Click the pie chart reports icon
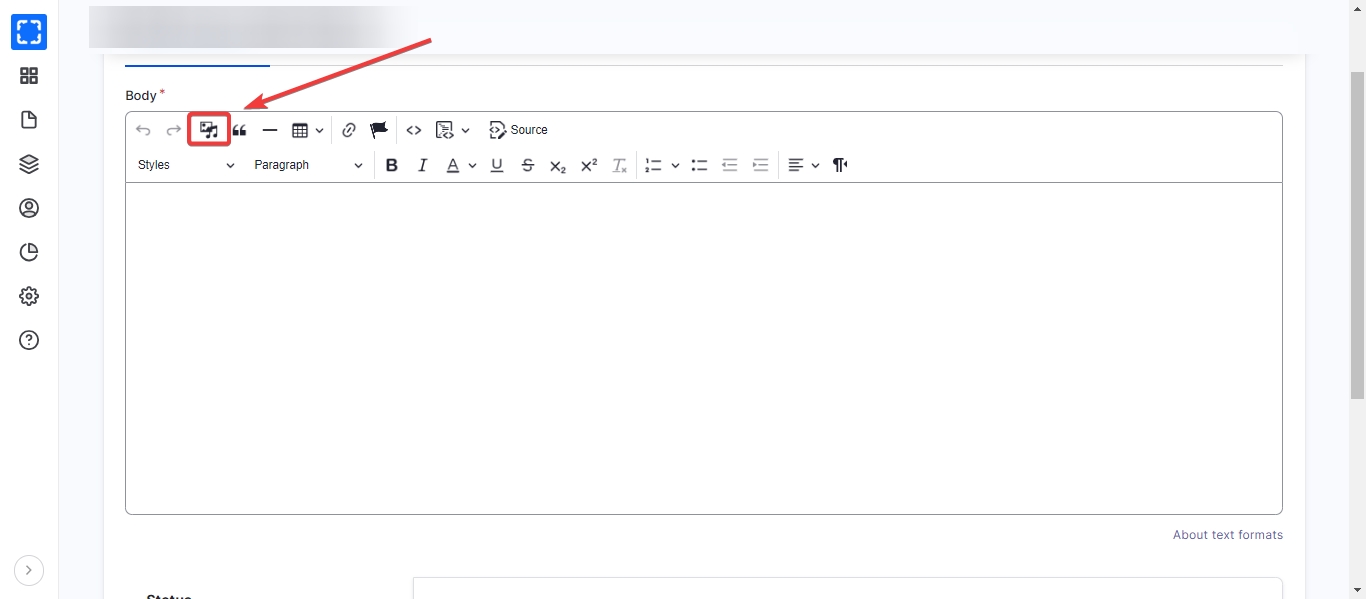 click(x=29, y=252)
